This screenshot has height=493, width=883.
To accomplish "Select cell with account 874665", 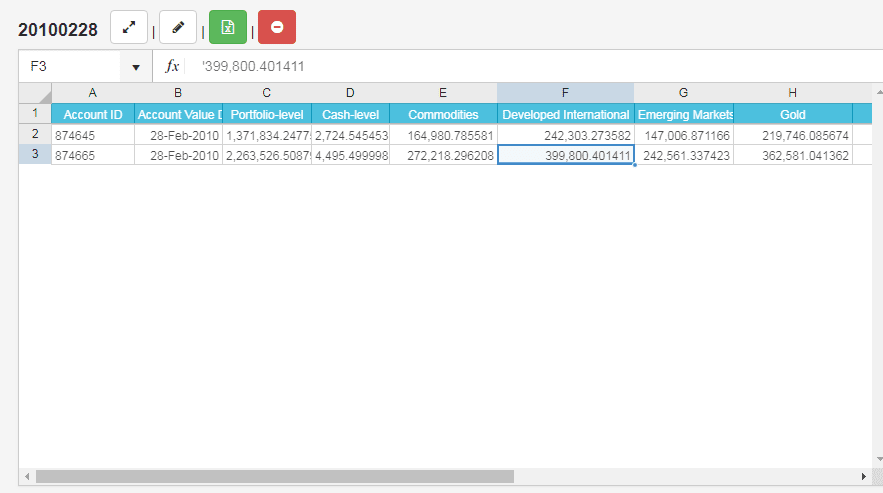I will pos(92,155).
